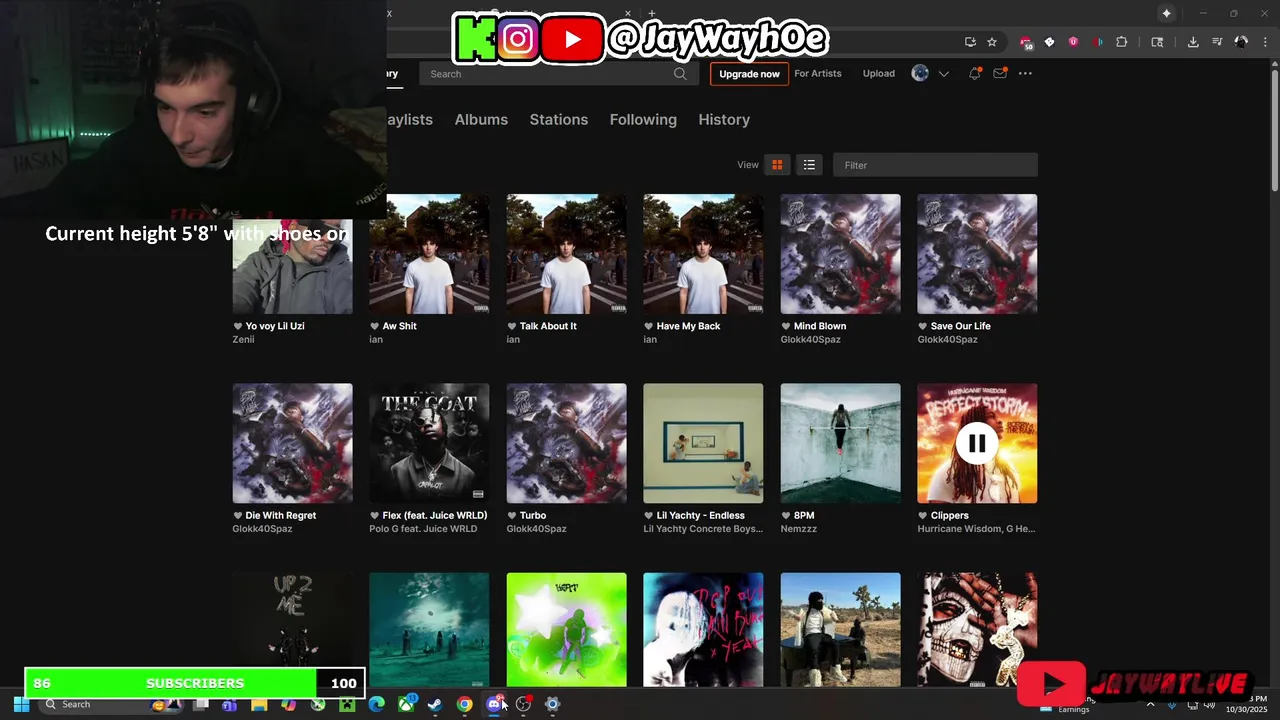
Task: Open Minecraft from the taskbar
Action: pyautogui.click(x=347, y=704)
